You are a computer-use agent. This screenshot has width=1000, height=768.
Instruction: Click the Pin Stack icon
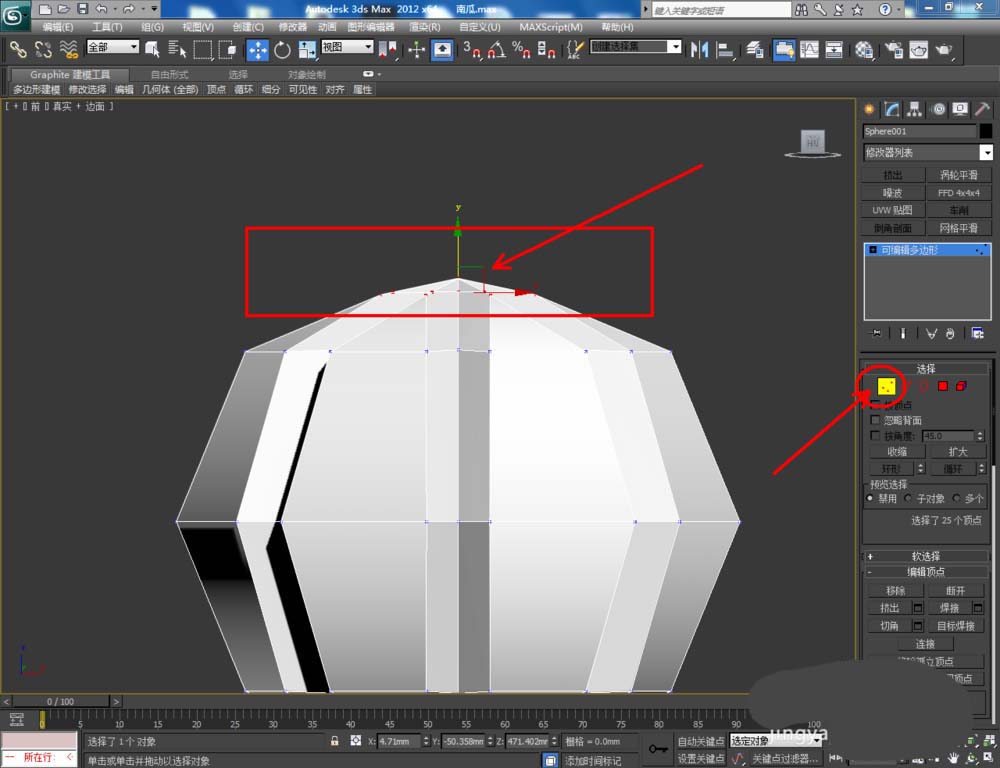(x=876, y=333)
